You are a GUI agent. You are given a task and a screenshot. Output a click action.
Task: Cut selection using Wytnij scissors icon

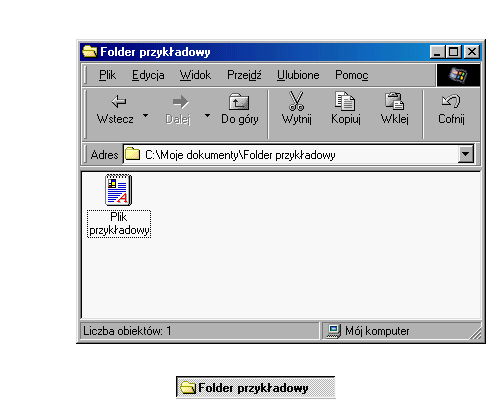coord(296,101)
